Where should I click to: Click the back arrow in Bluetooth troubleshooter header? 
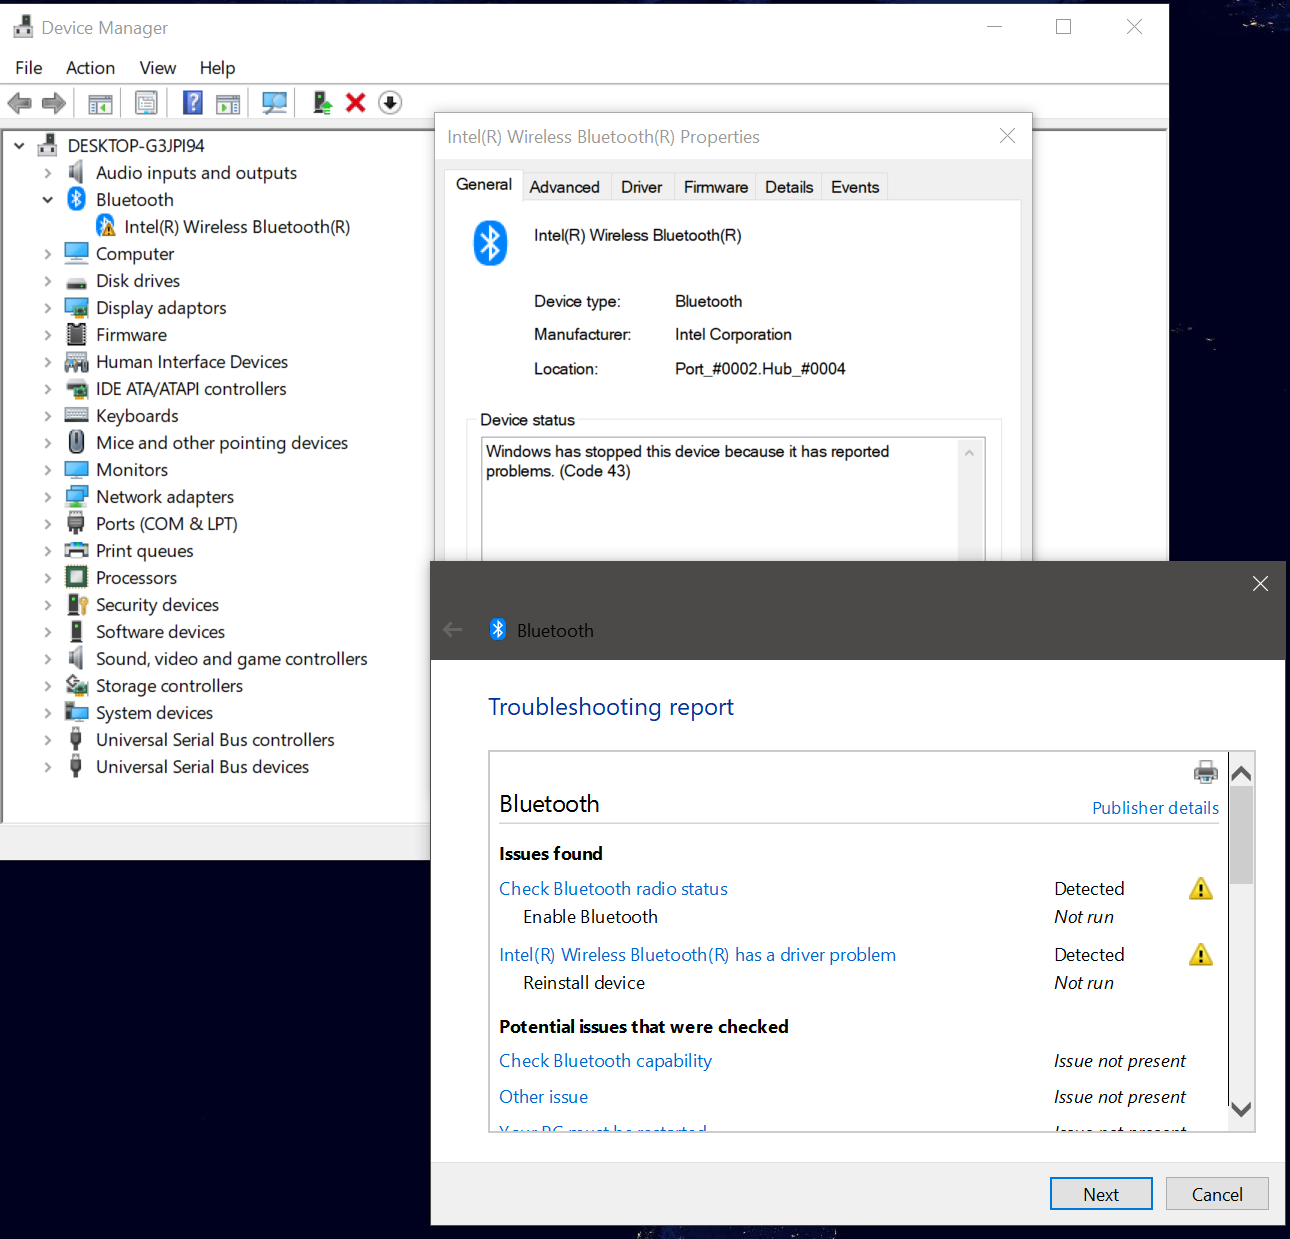pos(453,629)
